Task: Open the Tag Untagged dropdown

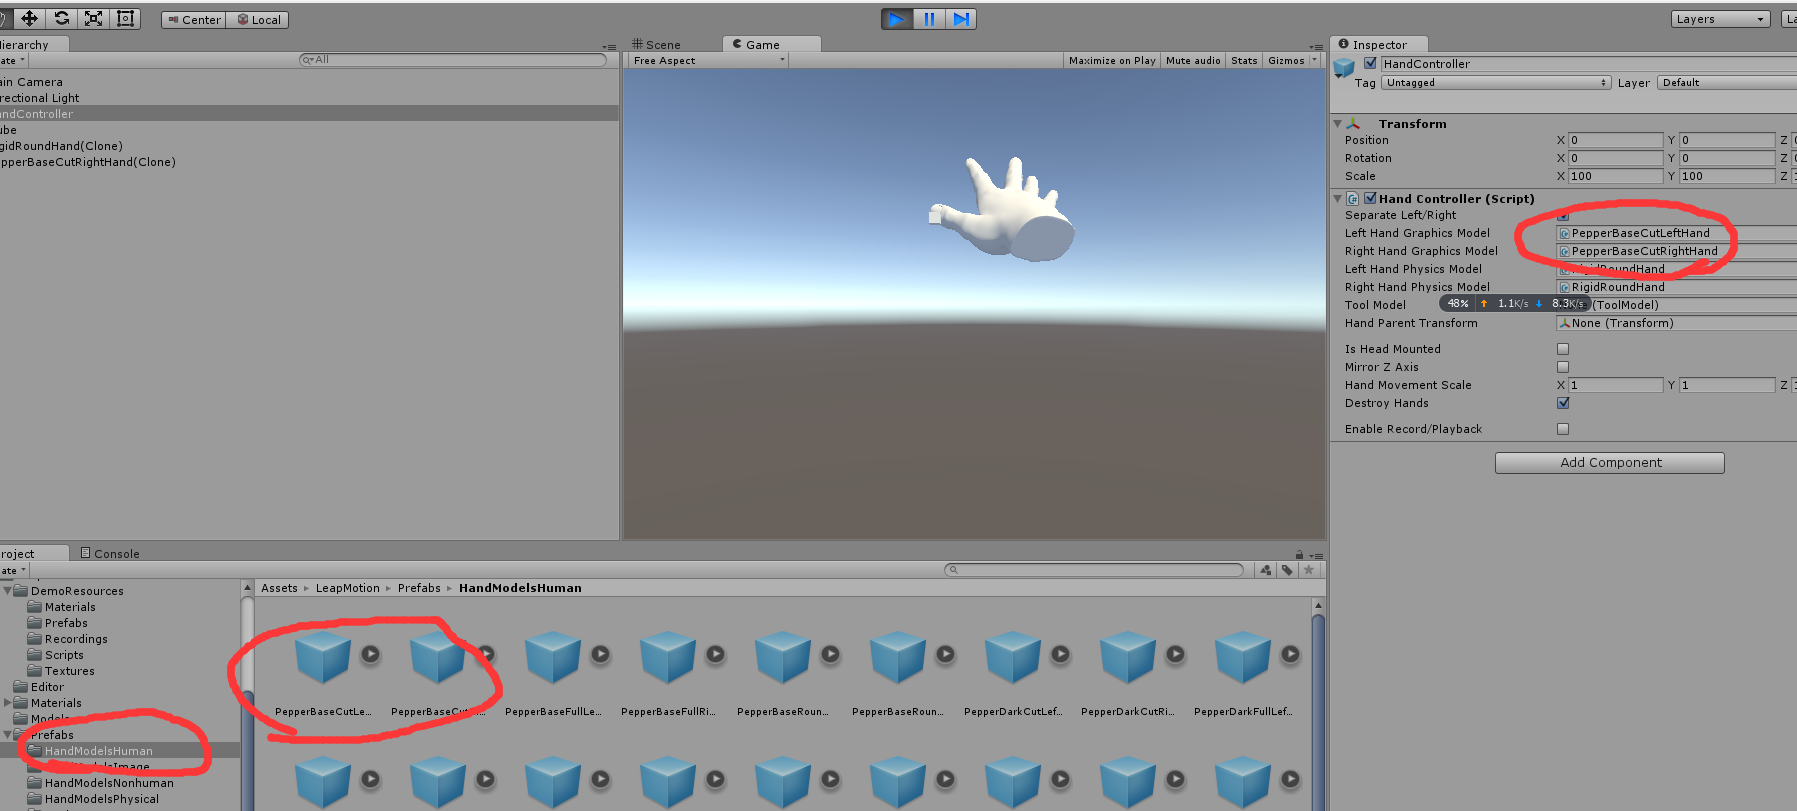Action: click(1496, 83)
